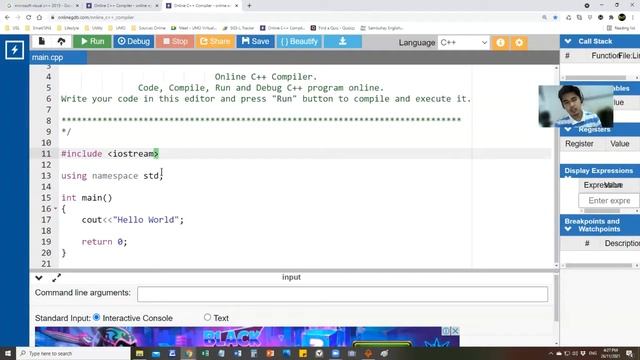Go back in browser

7,18
